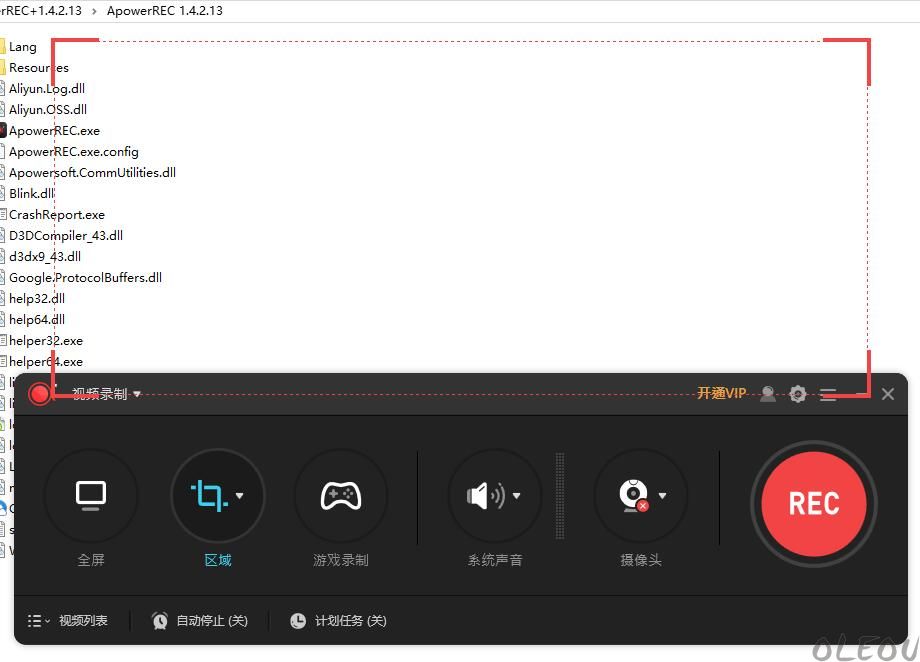This screenshot has height=662, width=920.
Task: Select the file help64.dll
Action: (36, 320)
